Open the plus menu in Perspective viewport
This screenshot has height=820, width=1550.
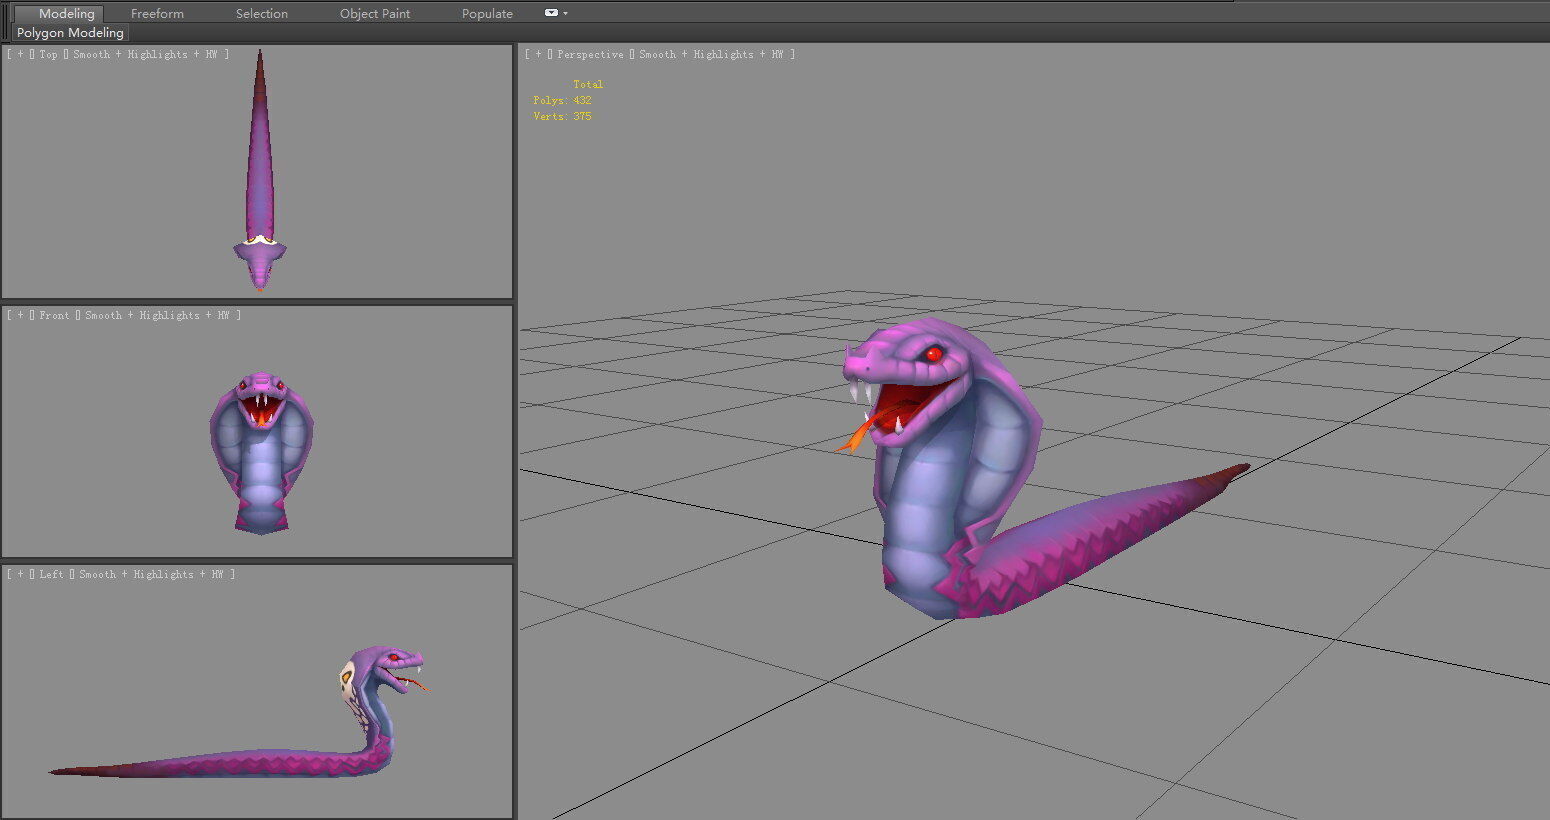point(539,55)
